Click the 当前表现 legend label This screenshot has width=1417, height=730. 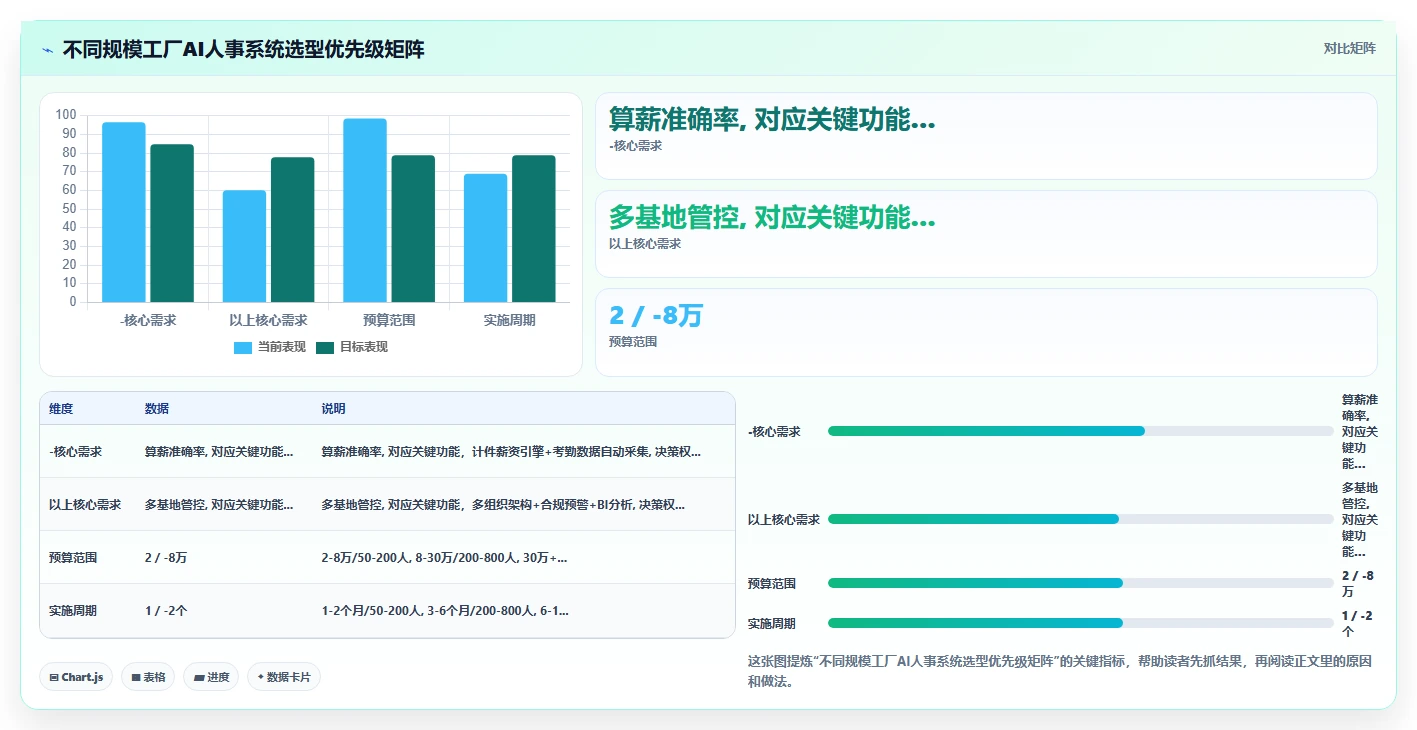[281, 347]
